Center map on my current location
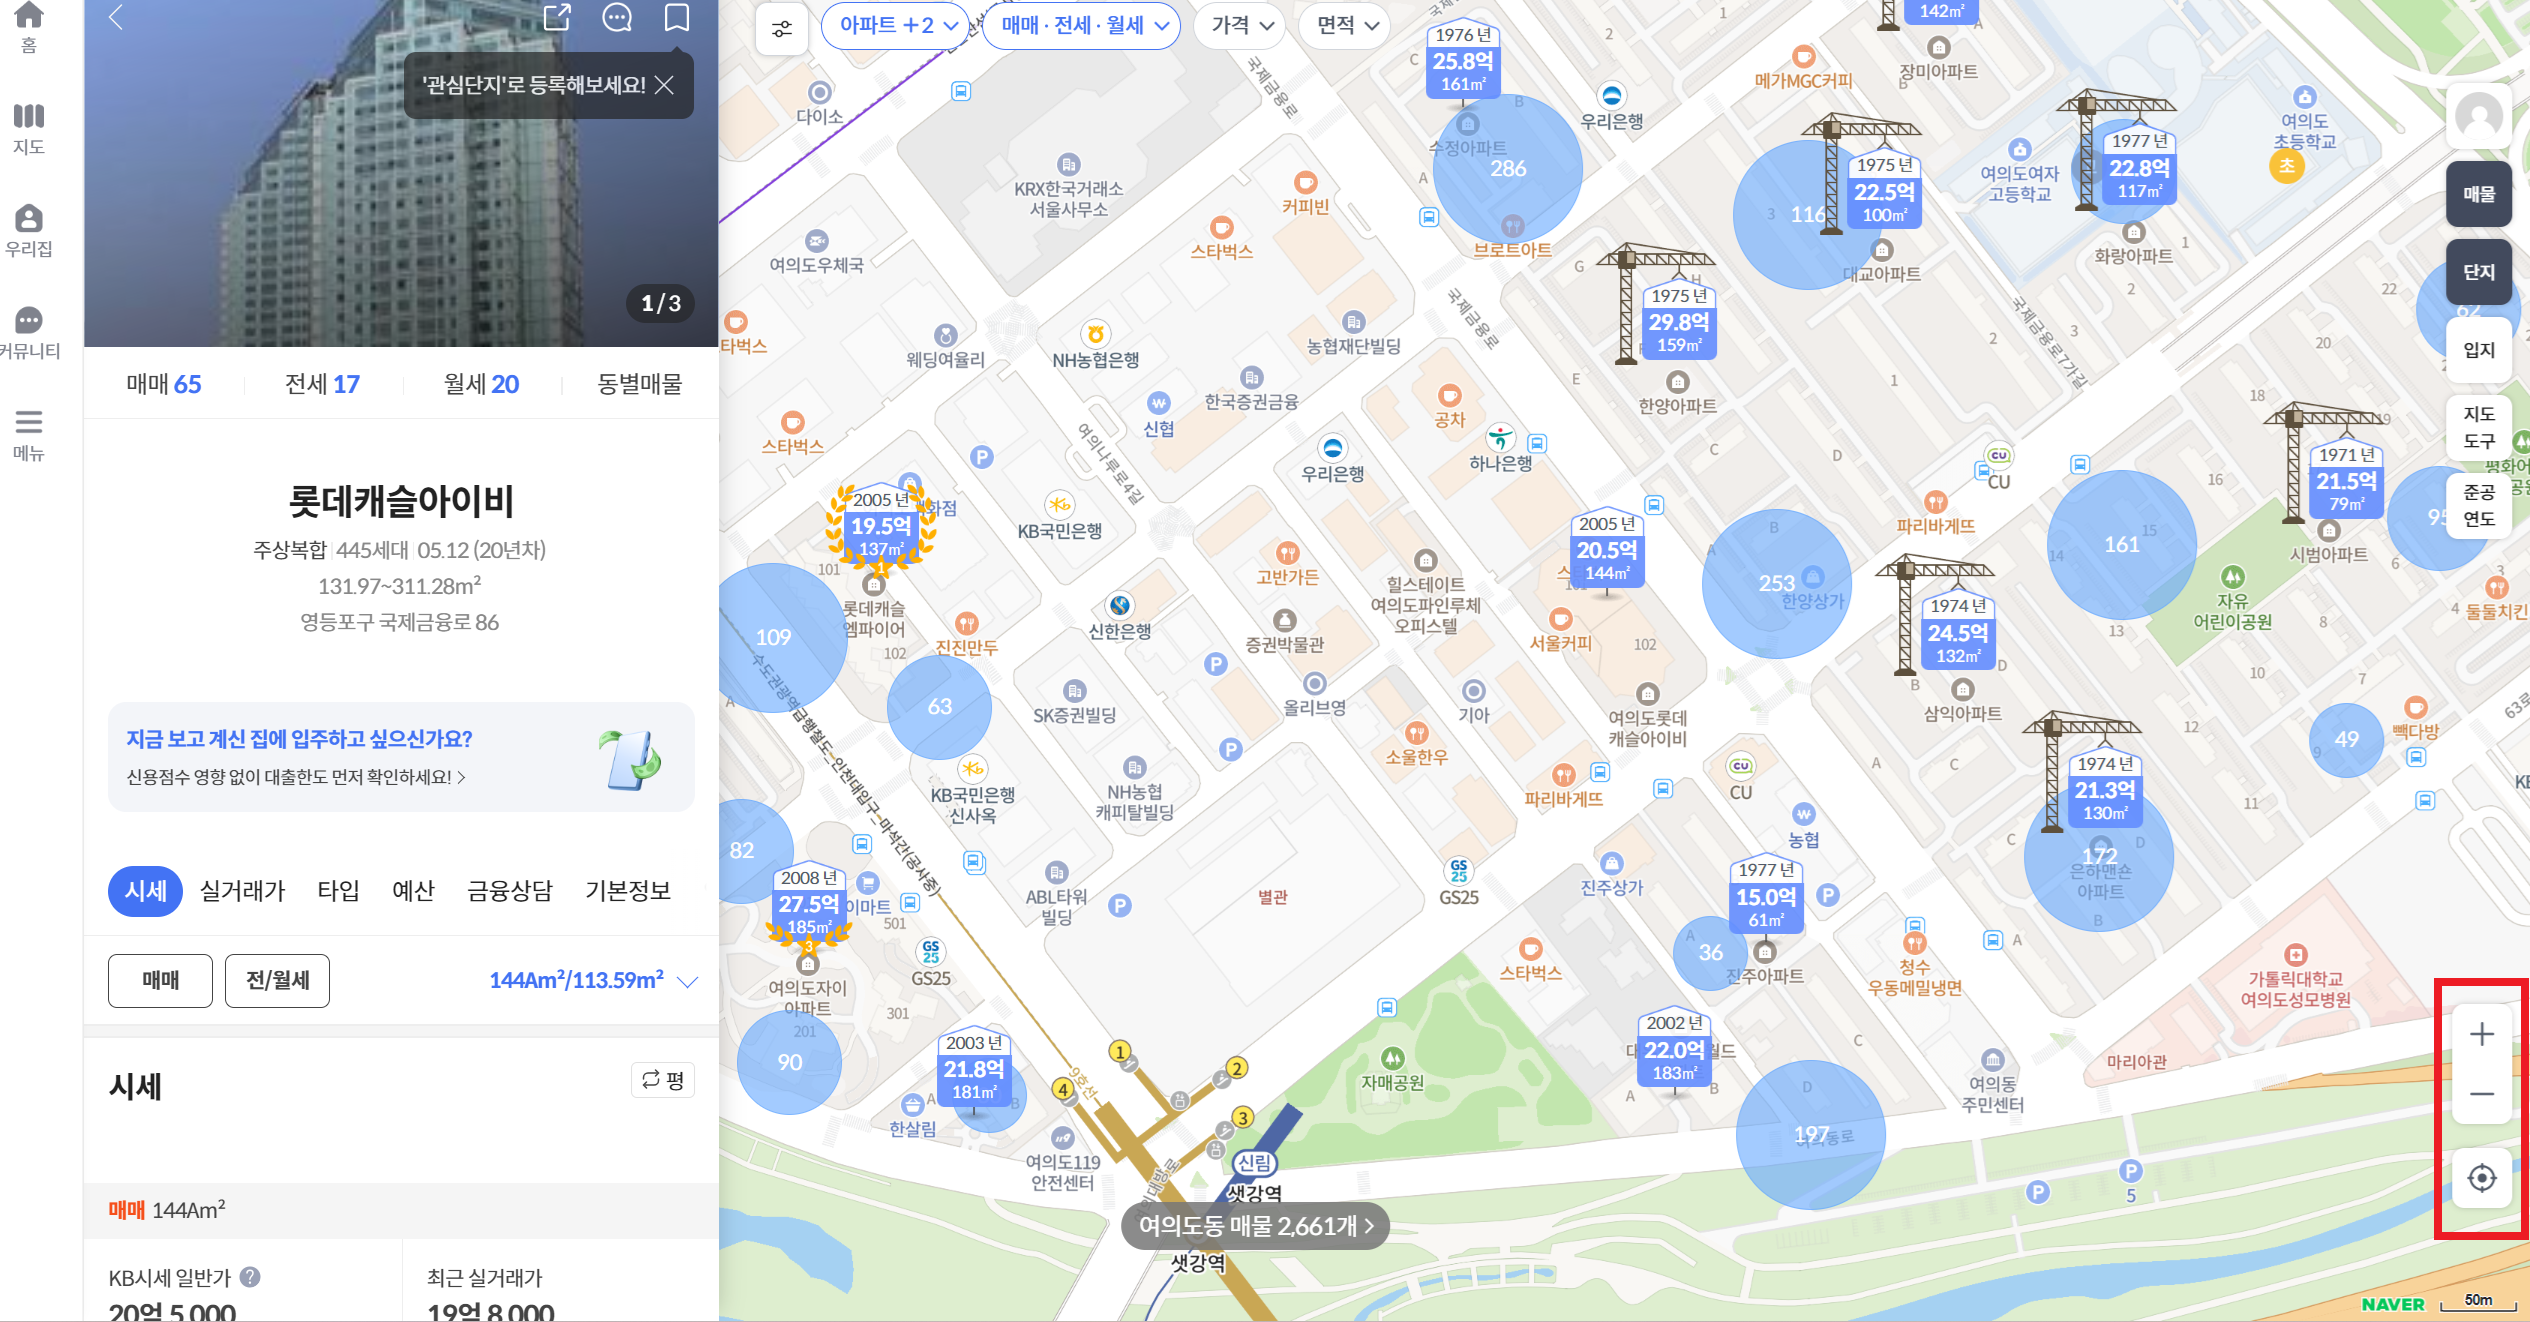The image size is (2530, 1322). coord(2481,1178)
